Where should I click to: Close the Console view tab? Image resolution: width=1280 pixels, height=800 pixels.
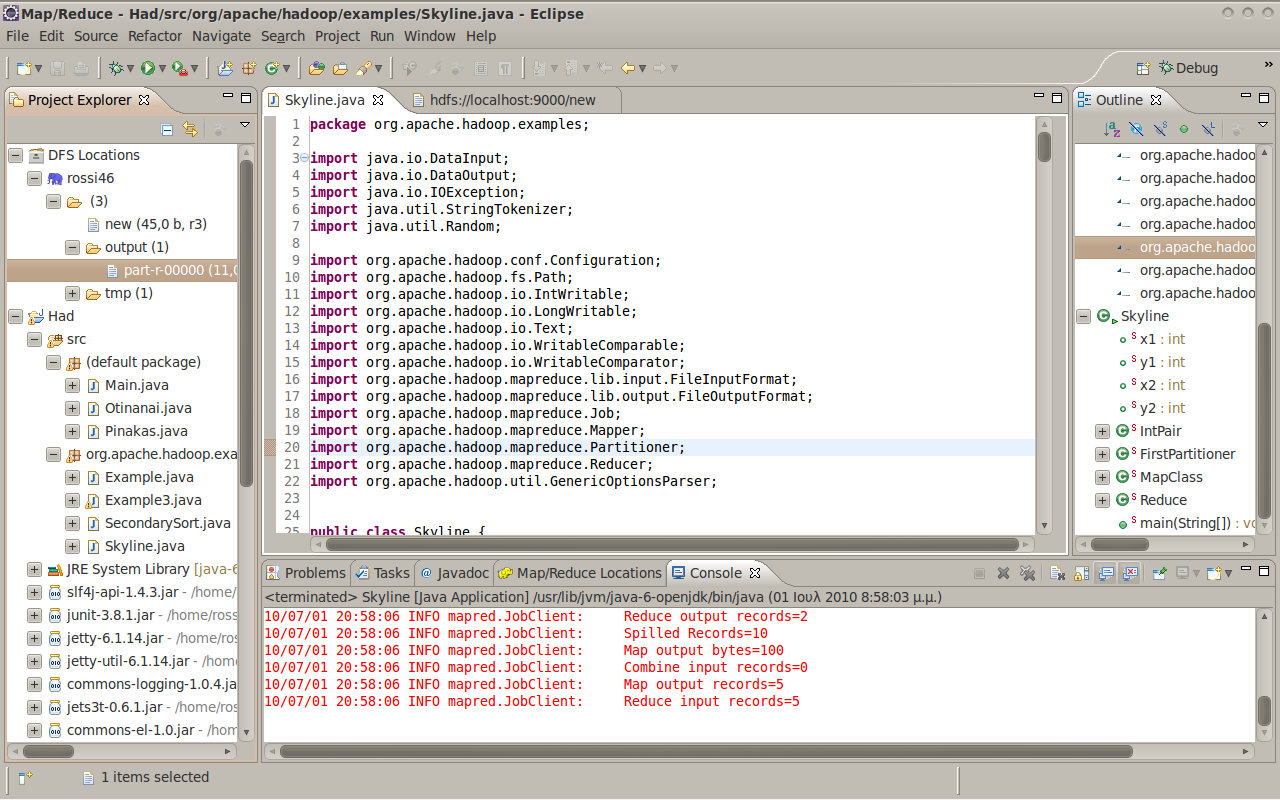click(x=755, y=573)
